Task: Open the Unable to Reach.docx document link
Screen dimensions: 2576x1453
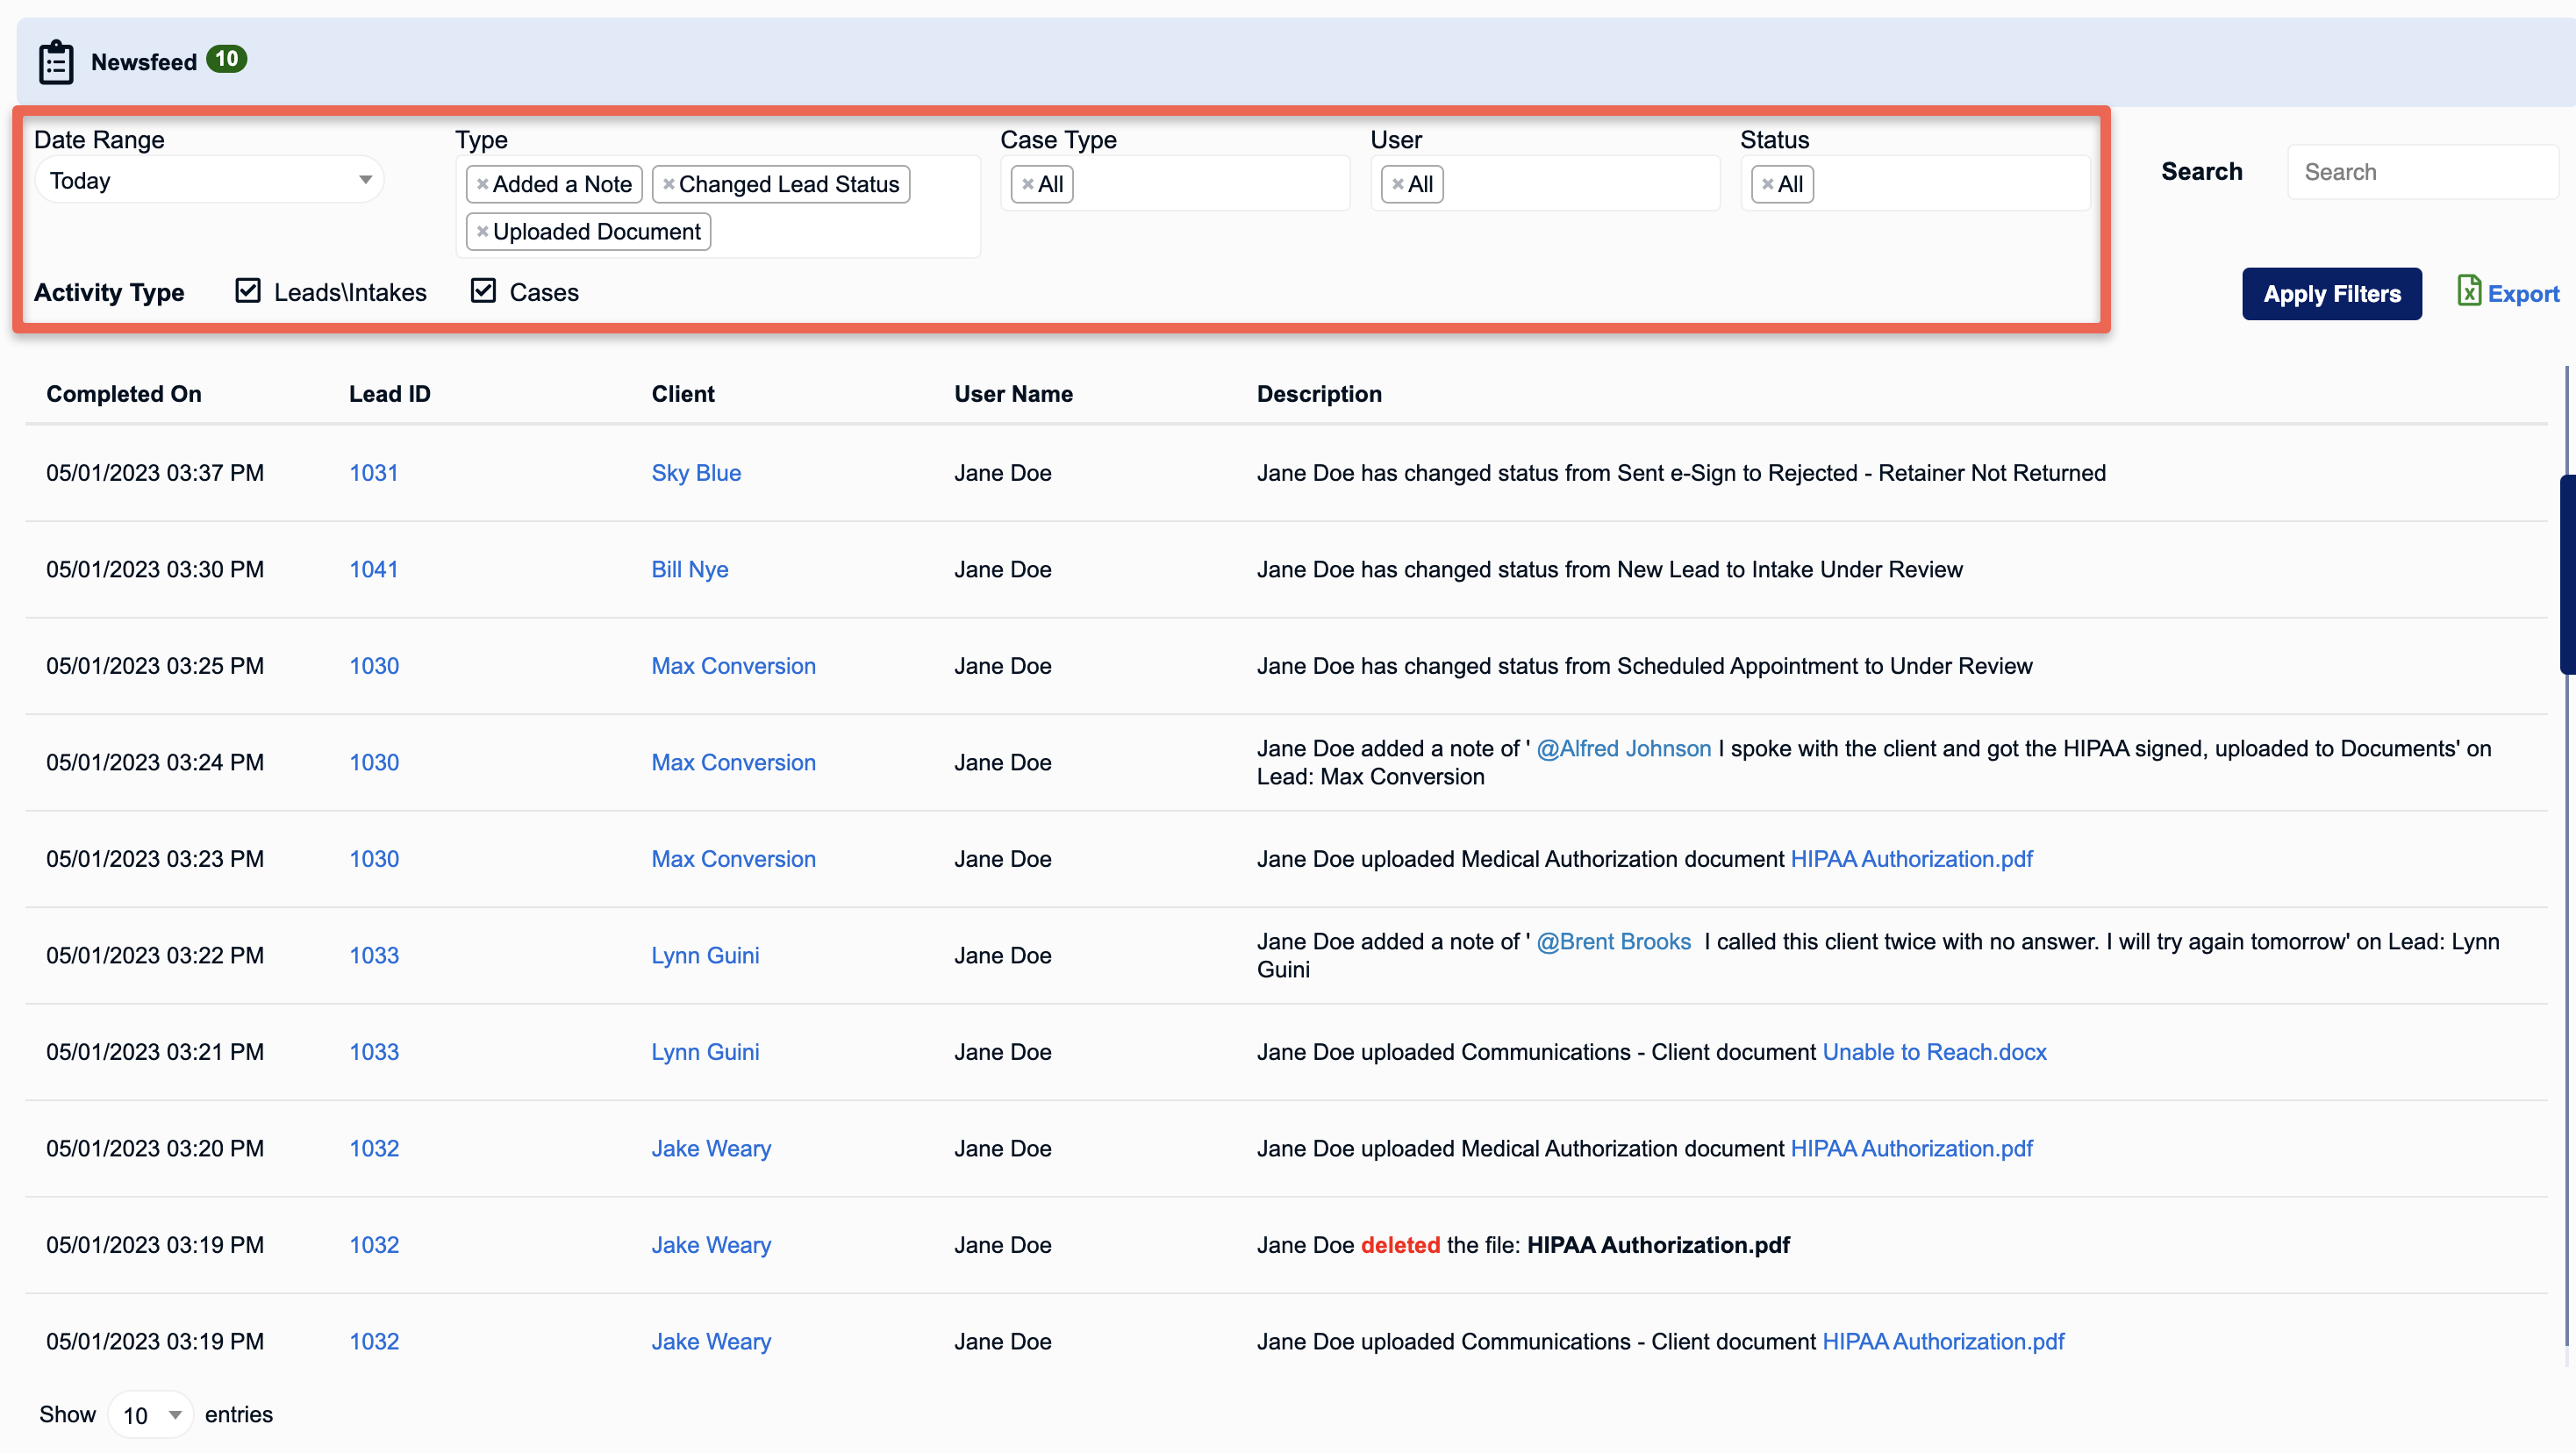Action: (1935, 1052)
